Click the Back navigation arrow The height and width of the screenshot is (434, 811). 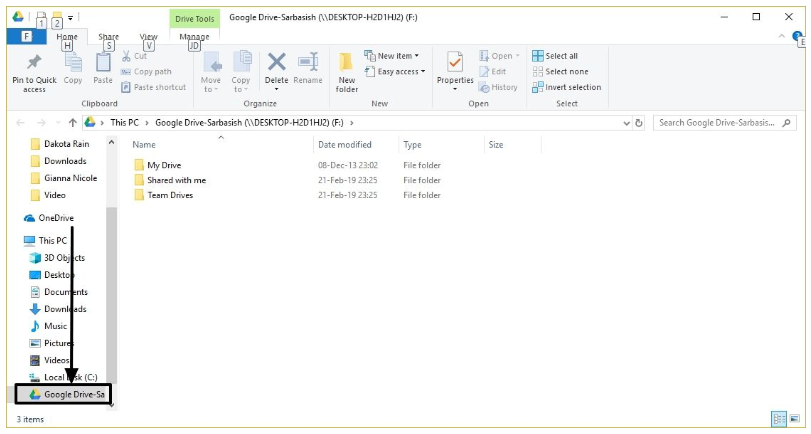point(20,123)
